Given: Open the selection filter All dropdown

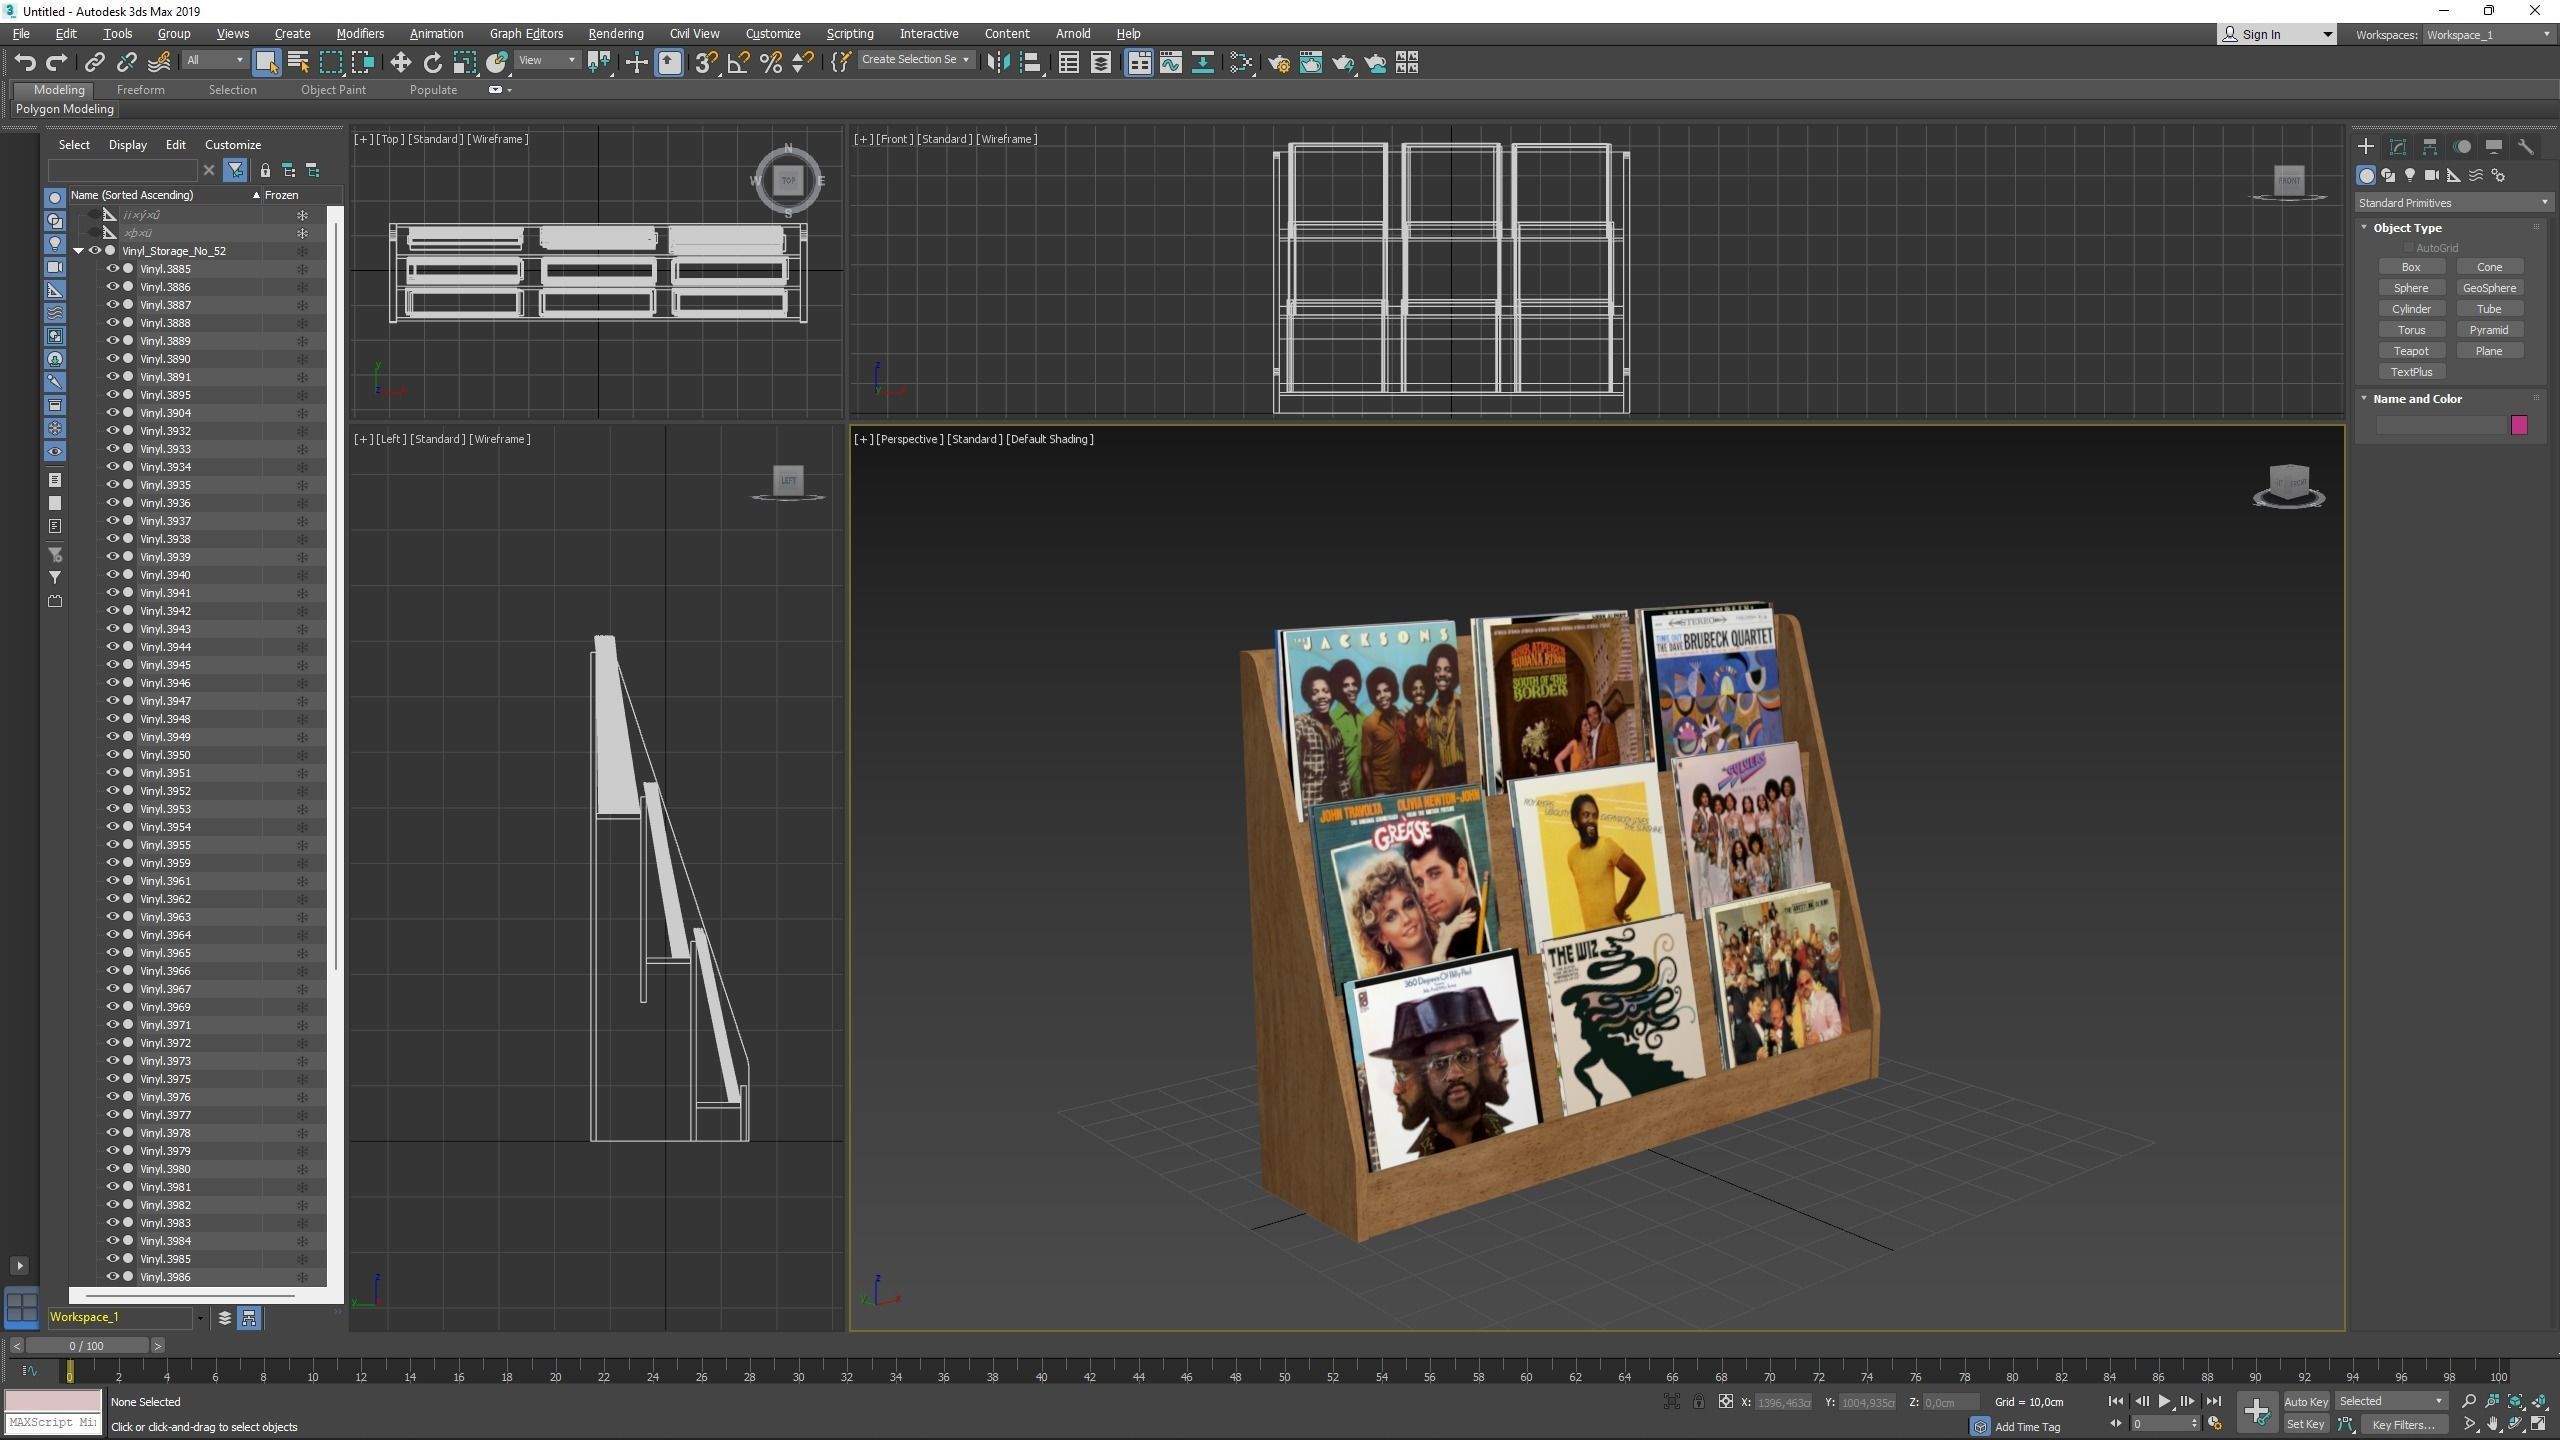Looking at the screenshot, I should pos(215,60).
